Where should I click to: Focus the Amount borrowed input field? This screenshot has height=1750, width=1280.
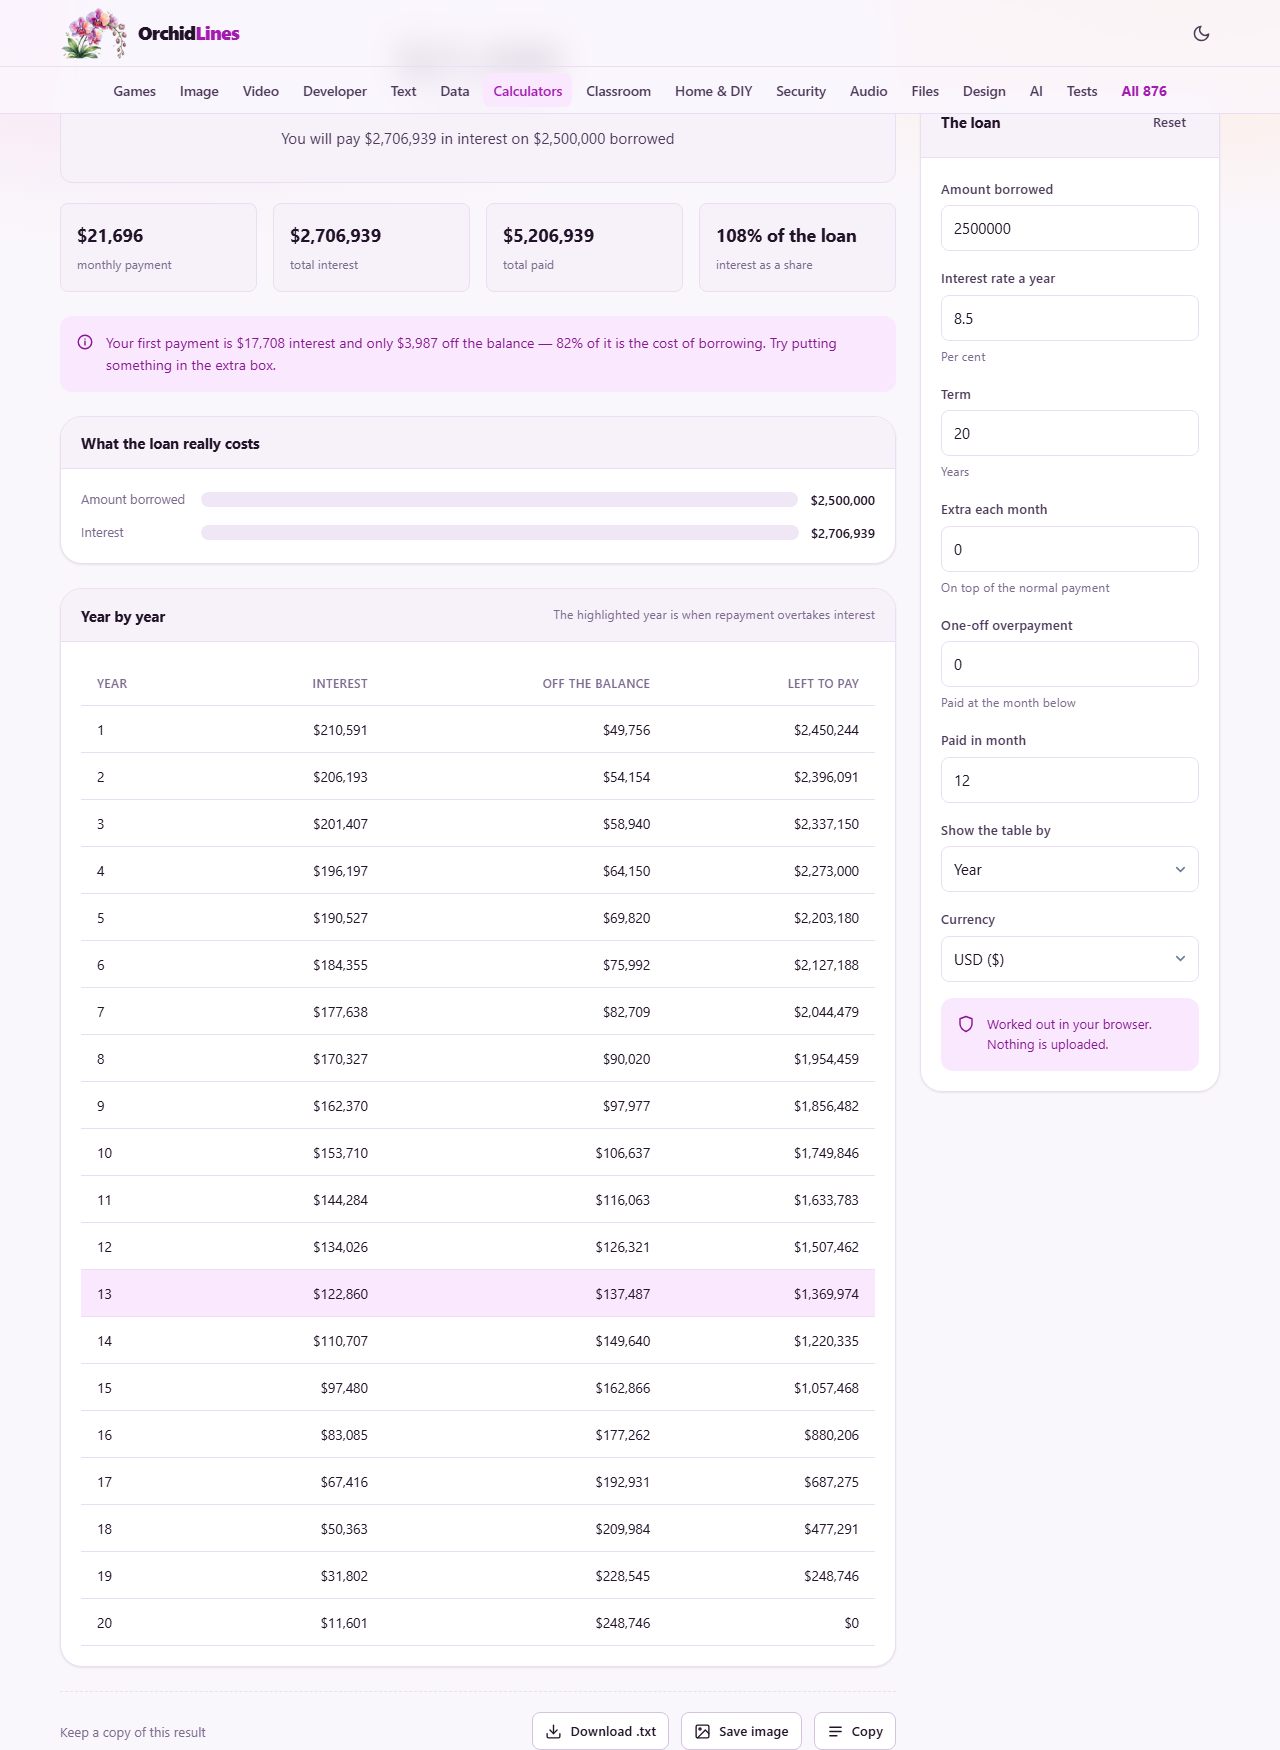coord(1069,228)
